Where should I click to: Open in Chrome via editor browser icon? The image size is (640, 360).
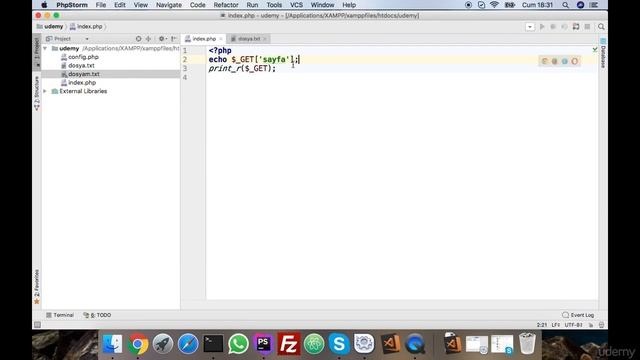point(544,61)
